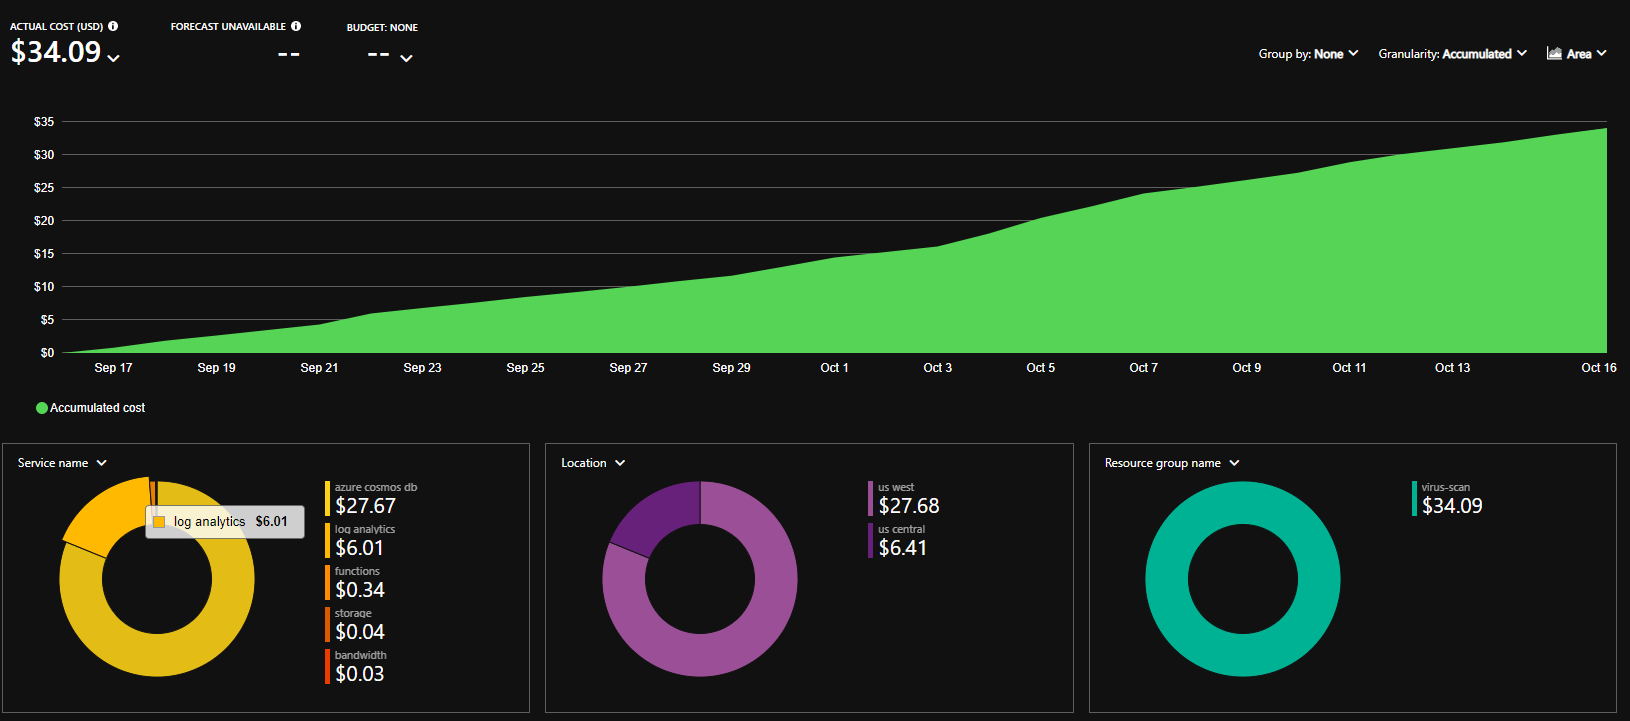Click azure cosmos db yellow legend swatch

[327, 499]
